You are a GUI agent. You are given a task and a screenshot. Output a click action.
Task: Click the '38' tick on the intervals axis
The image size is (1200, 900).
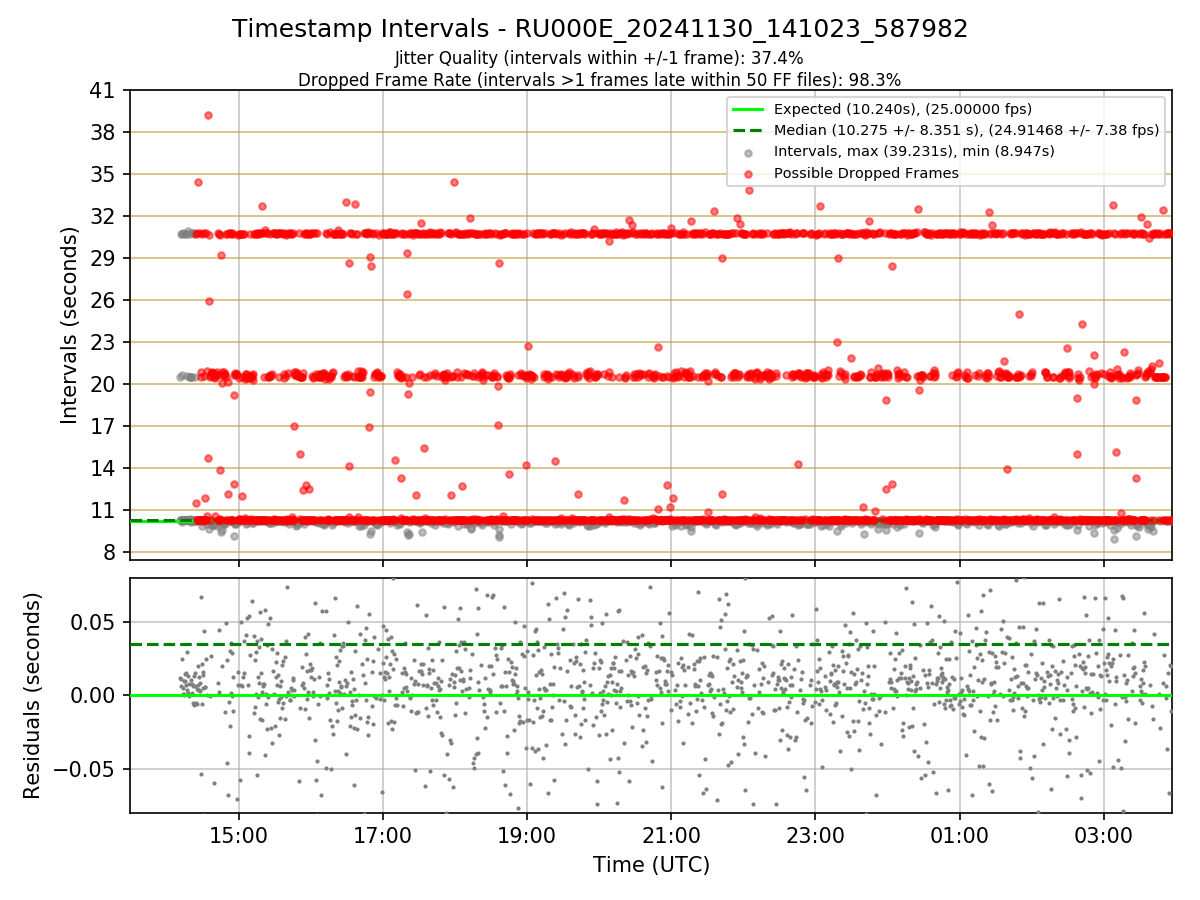pyautogui.click(x=103, y=132)
